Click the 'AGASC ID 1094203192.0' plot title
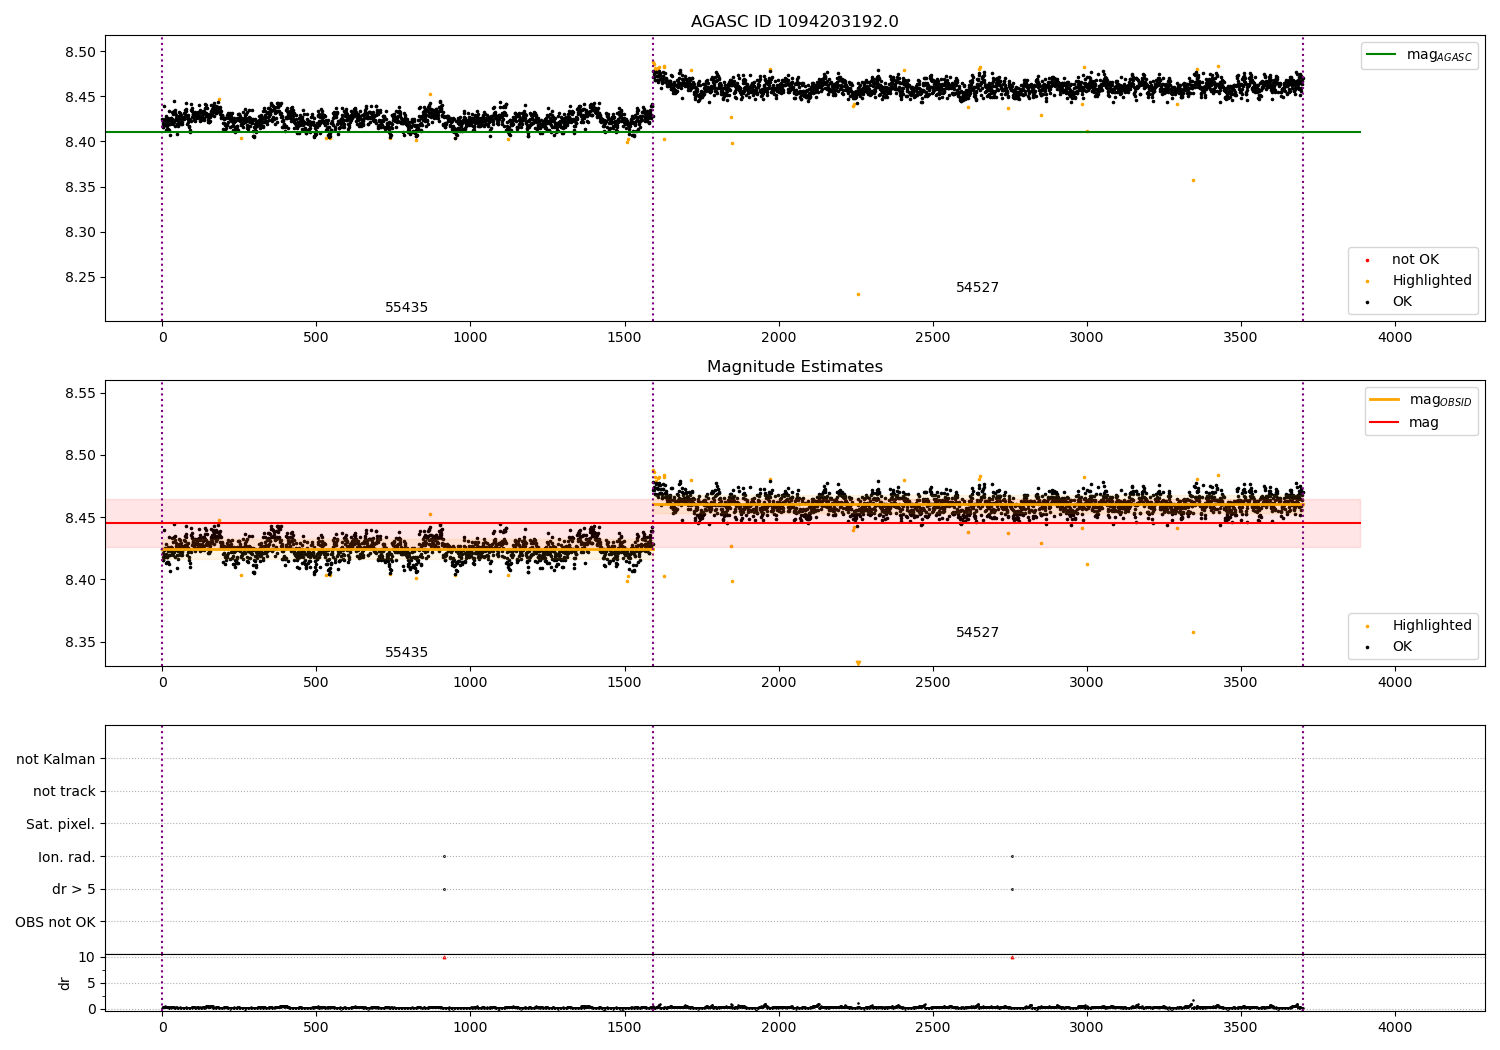The width and height of the screenshot is (1500, 1050). (794, 22)
